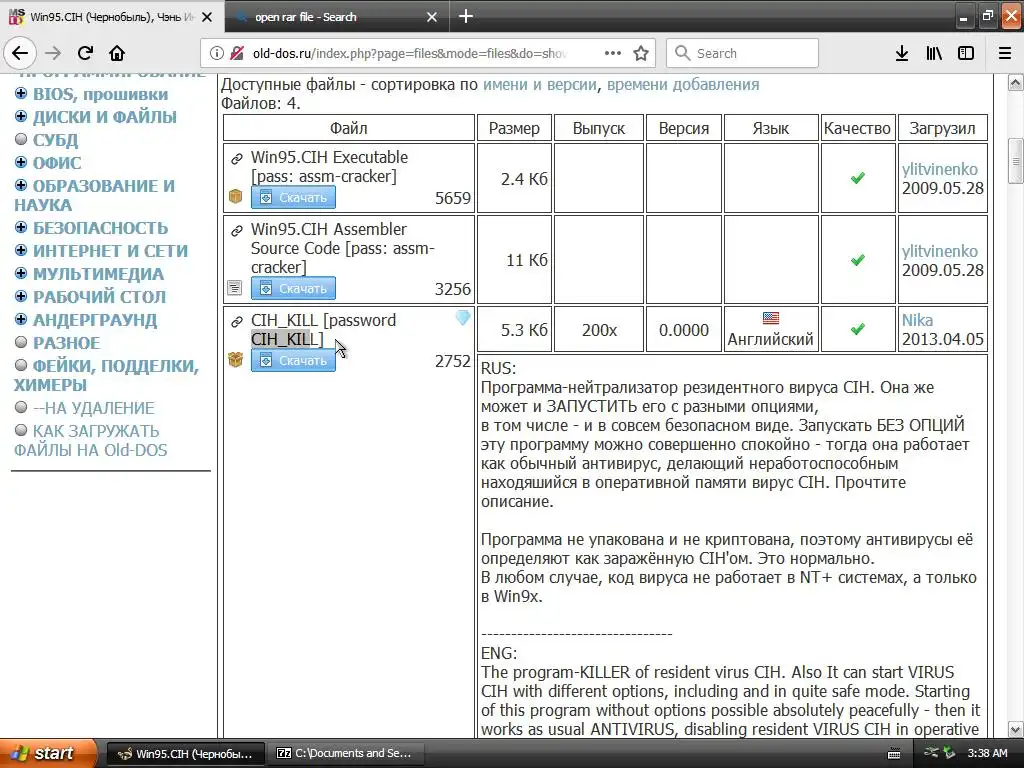Toggle the sidebar view icon
The image size is (1024, 768).
966,54
